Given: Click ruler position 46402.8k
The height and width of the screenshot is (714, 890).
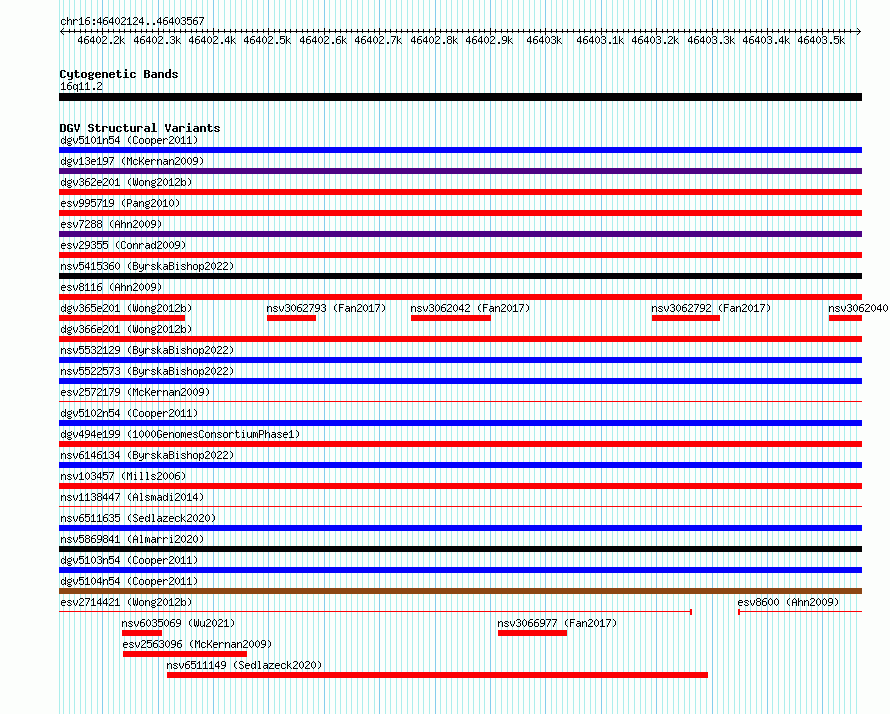Looking at the screenshot, I should (434, 40).
